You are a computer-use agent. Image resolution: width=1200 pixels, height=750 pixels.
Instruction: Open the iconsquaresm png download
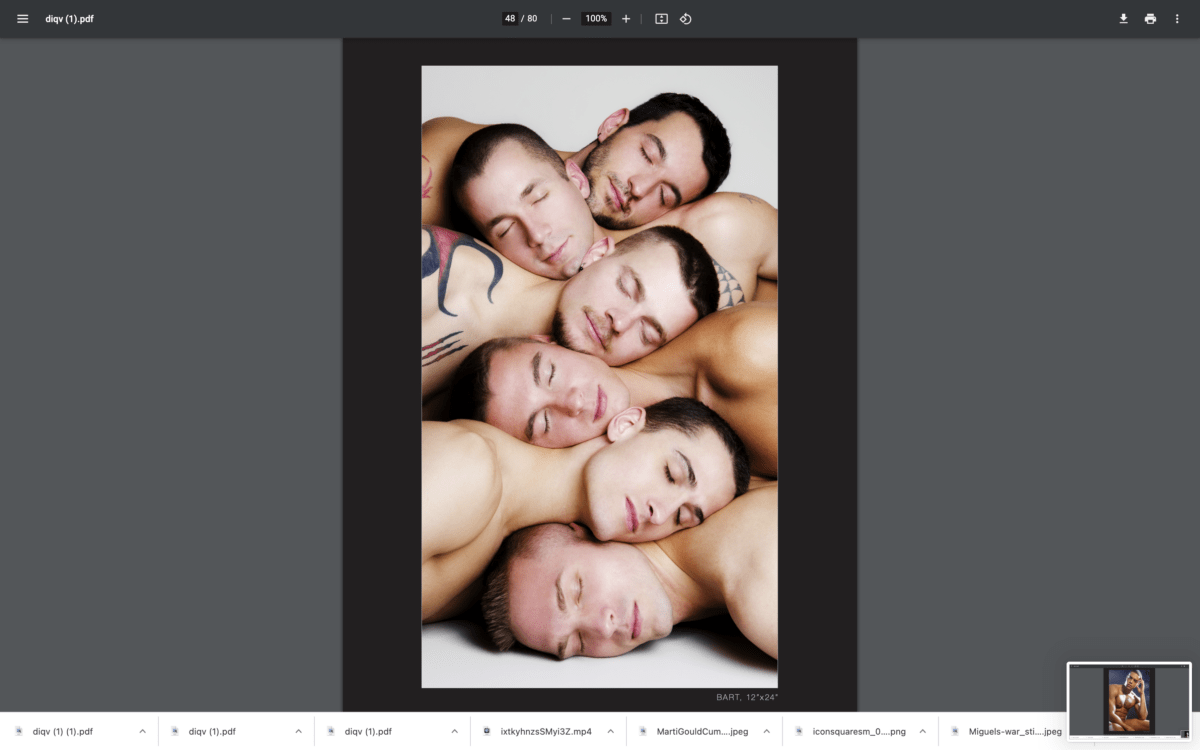859,731
